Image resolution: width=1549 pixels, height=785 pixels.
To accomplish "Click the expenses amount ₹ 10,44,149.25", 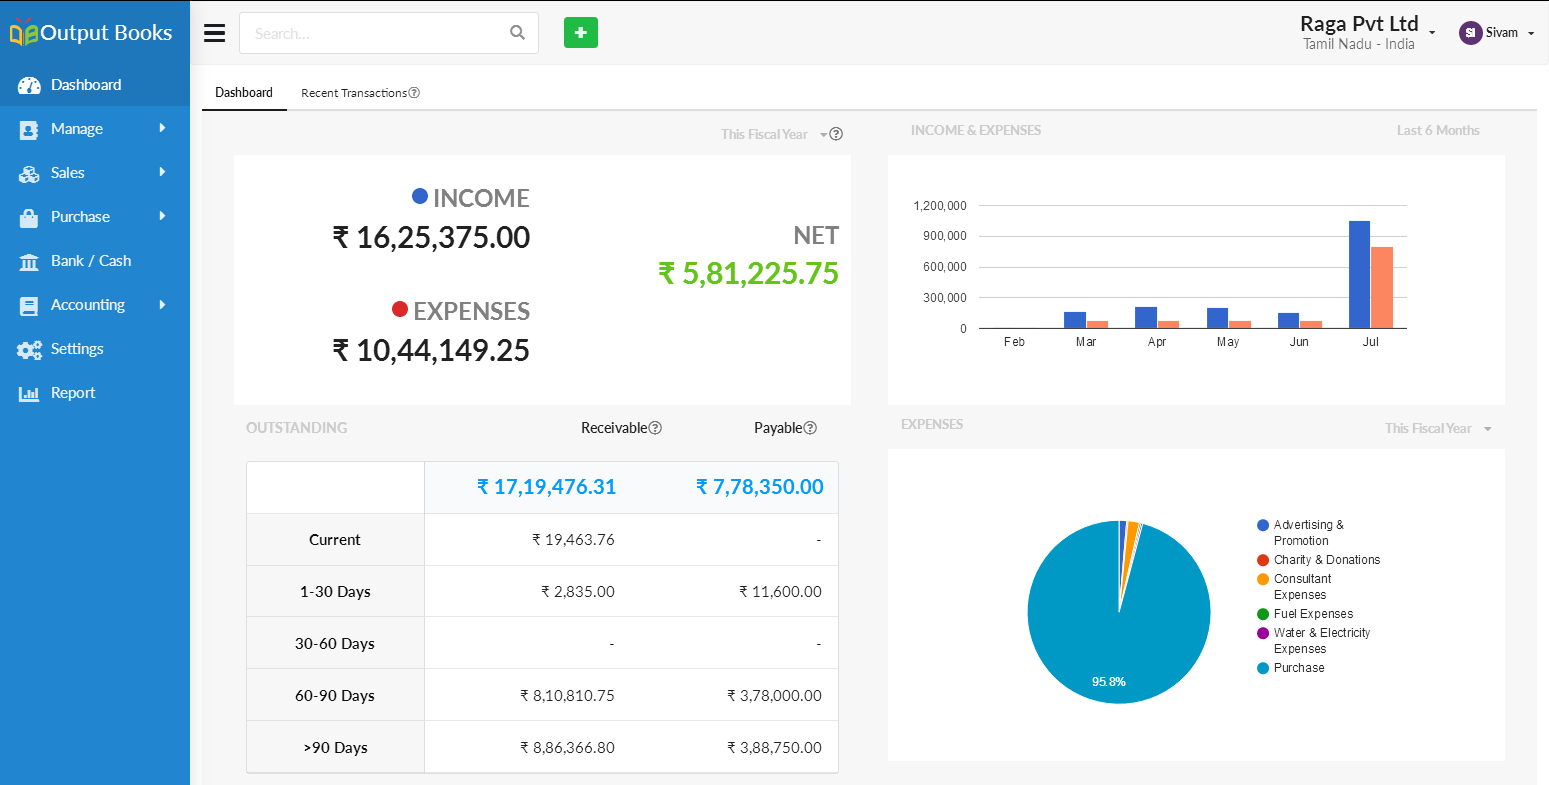I will click(x=431, y=351).
